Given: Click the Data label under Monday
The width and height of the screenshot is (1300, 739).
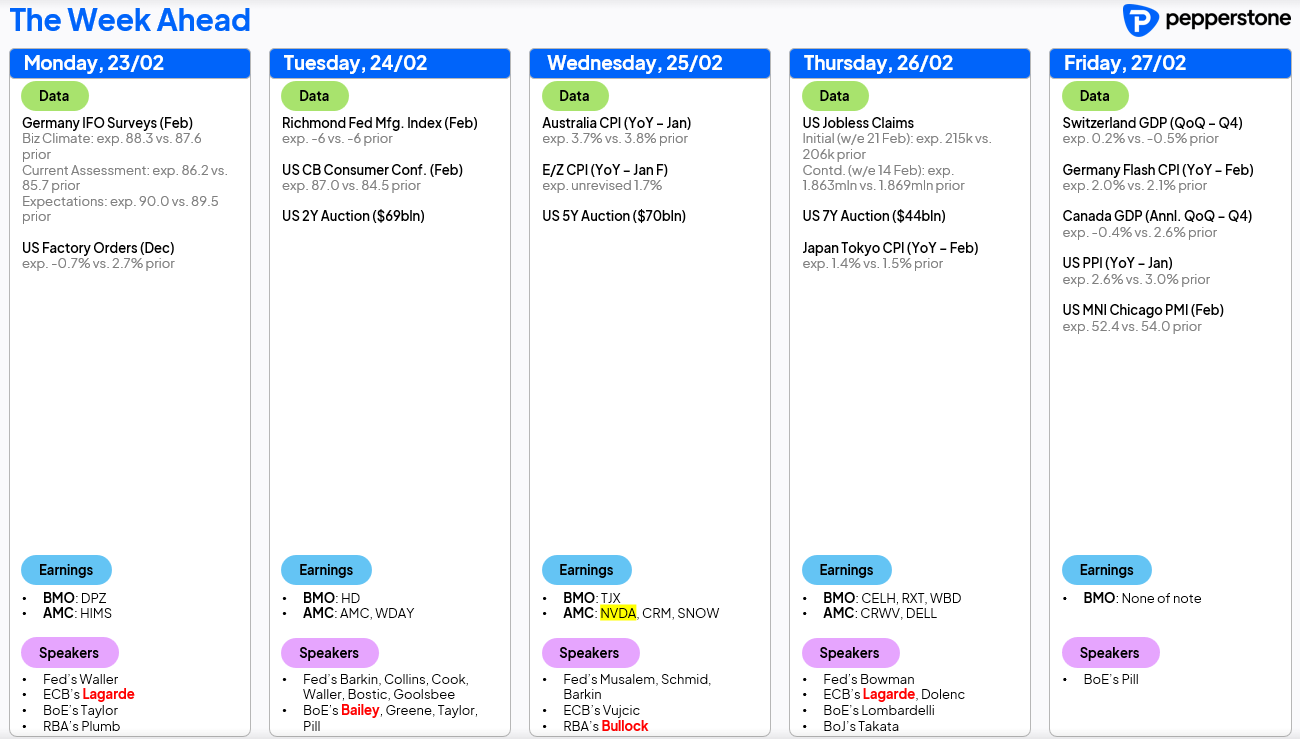Looking at the screenshot, I should point(54,96).
